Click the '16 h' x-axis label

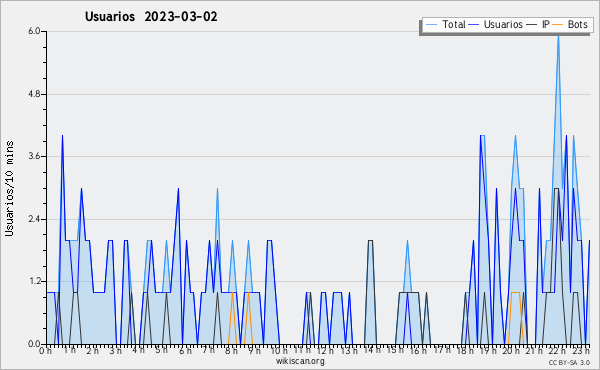418,350
